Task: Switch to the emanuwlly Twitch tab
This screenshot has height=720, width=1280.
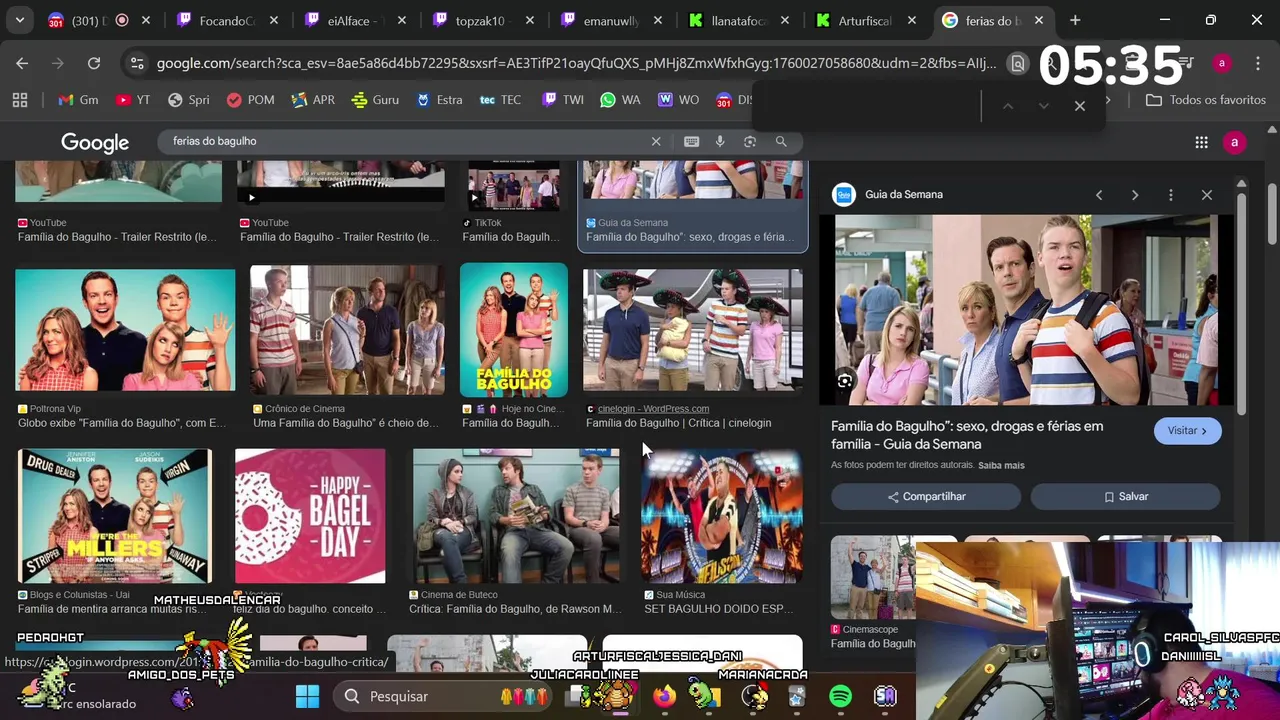Action: (x=613, y=20)
